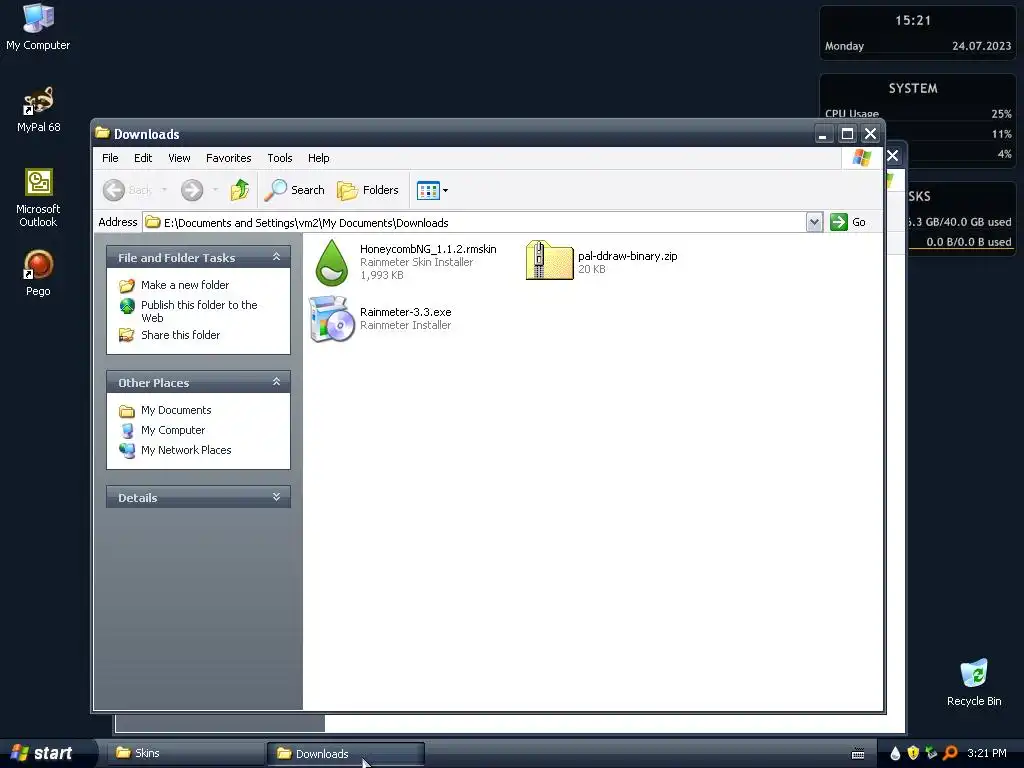Screen dimensions: 1024x768
Task: Select the HoneycombNG_1.1.2.rmskin file icon
Action: tap(332, 263)
